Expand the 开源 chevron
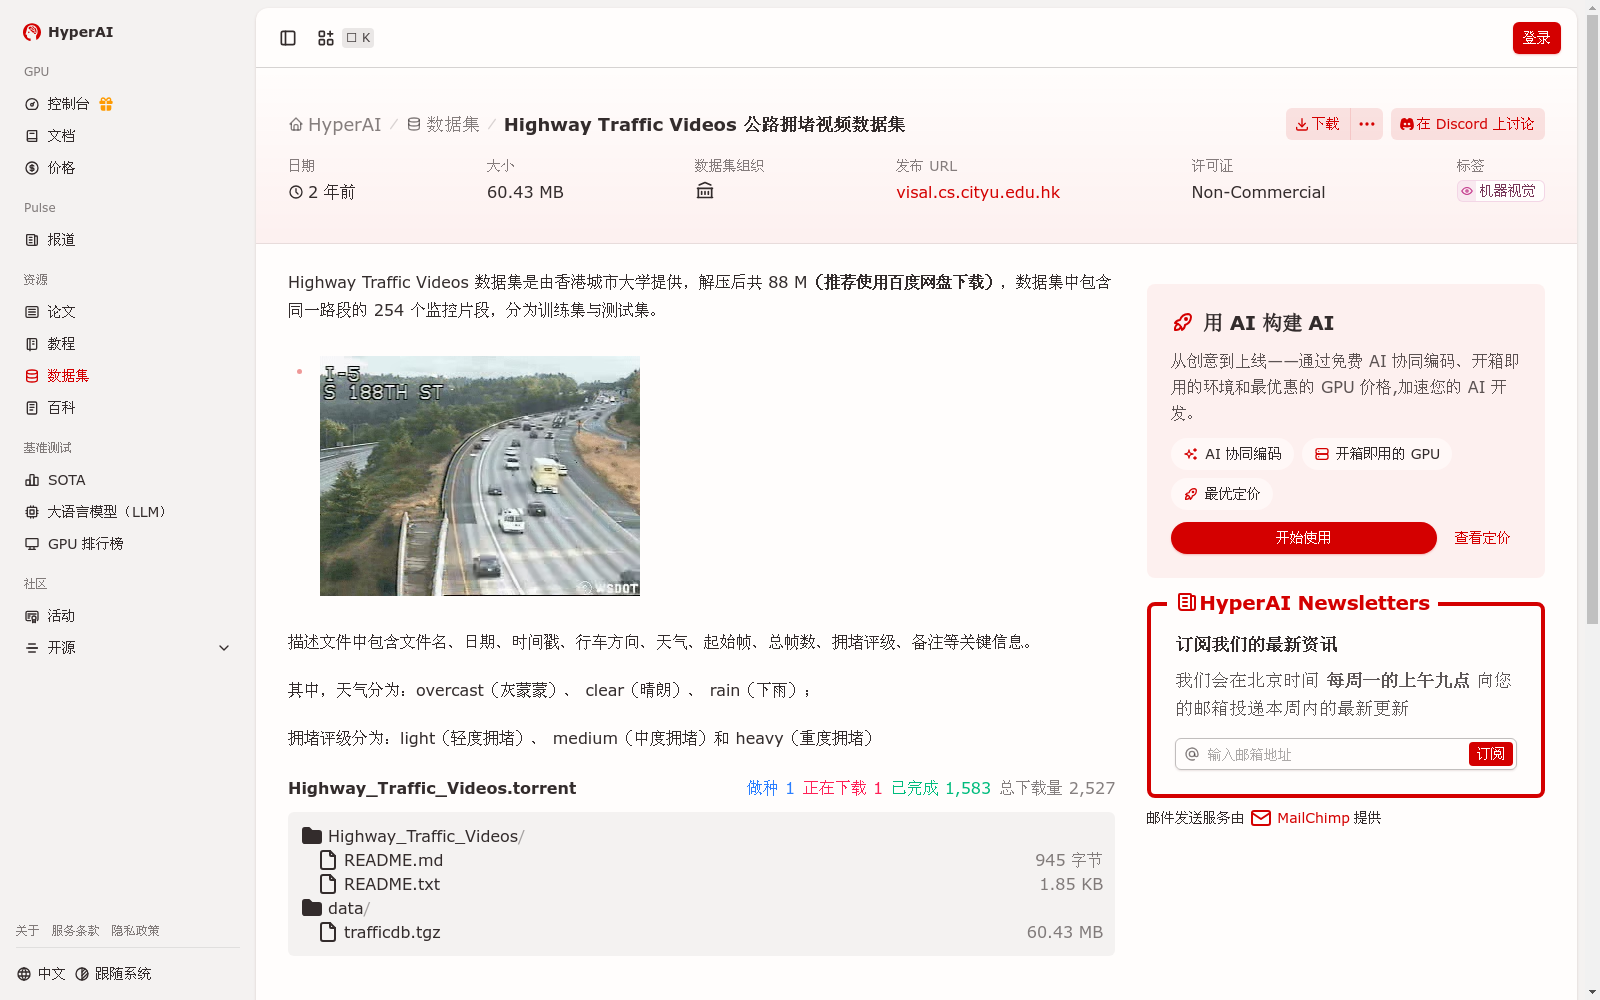The width and height of the screenshot is (1600, 1000). (x=224, y=648)
